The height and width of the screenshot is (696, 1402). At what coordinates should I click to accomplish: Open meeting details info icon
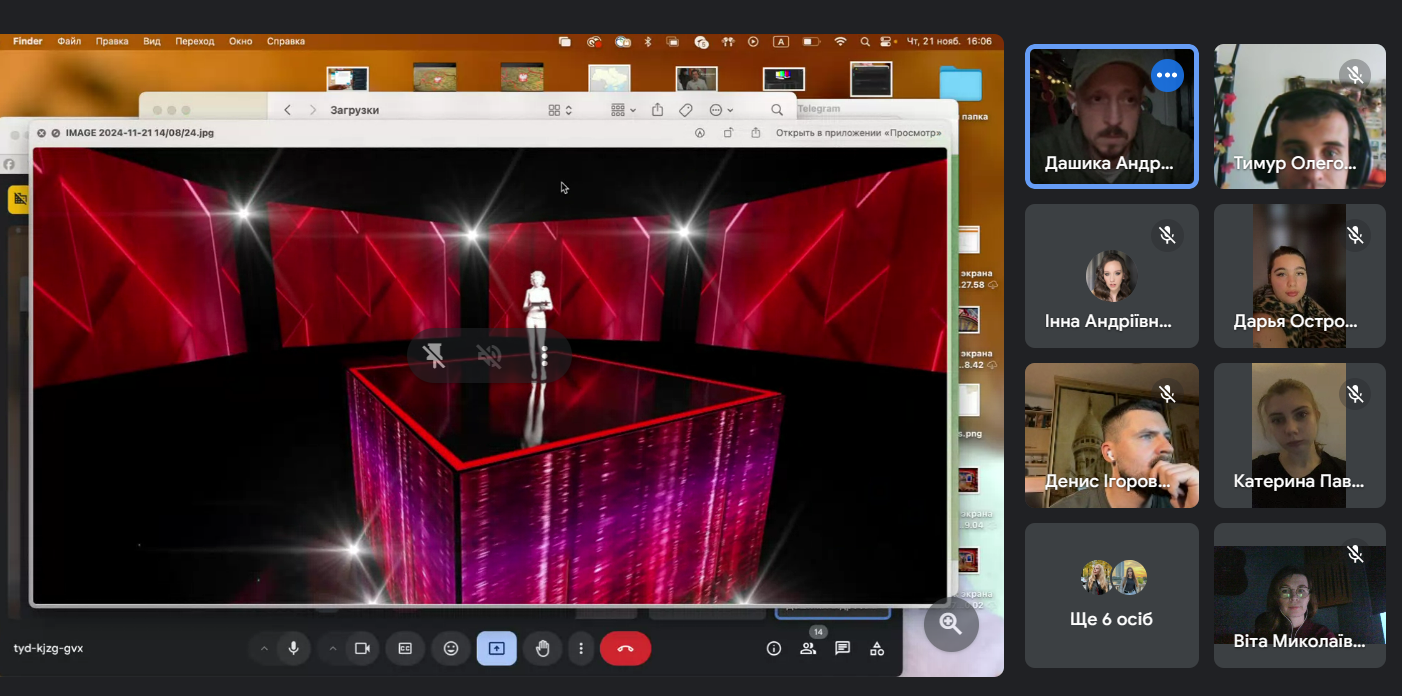coord(773,648)
